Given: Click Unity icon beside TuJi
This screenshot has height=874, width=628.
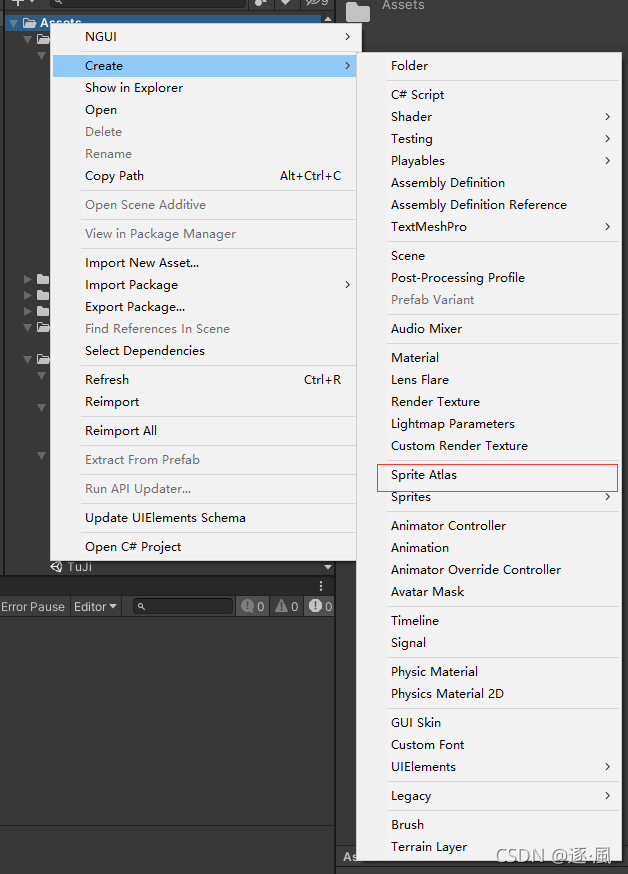Looking at the screenshot, I should [x=56, y=567].
